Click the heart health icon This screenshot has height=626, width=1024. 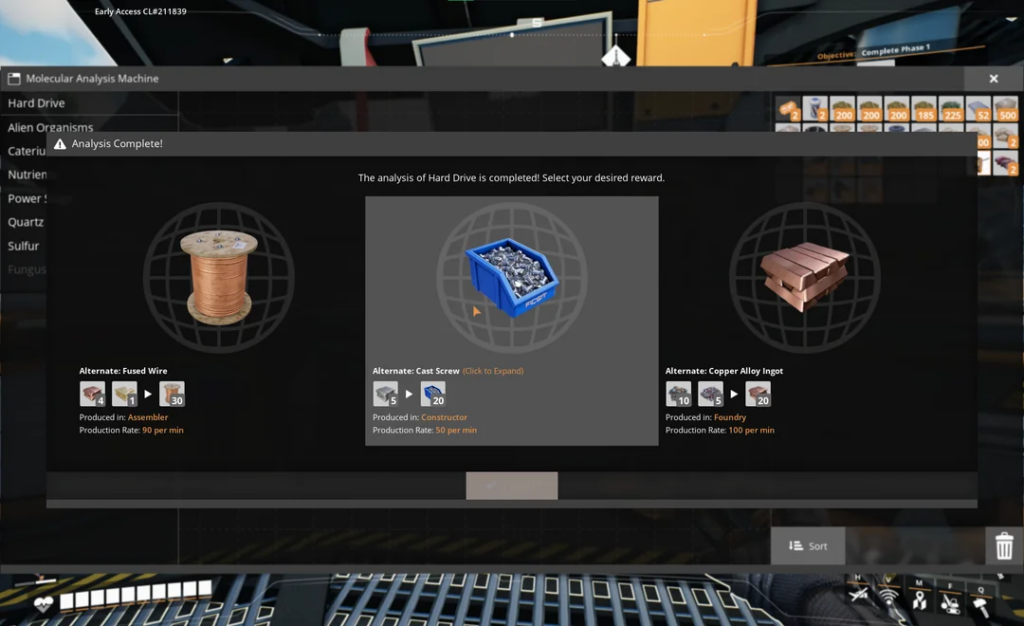43,604
